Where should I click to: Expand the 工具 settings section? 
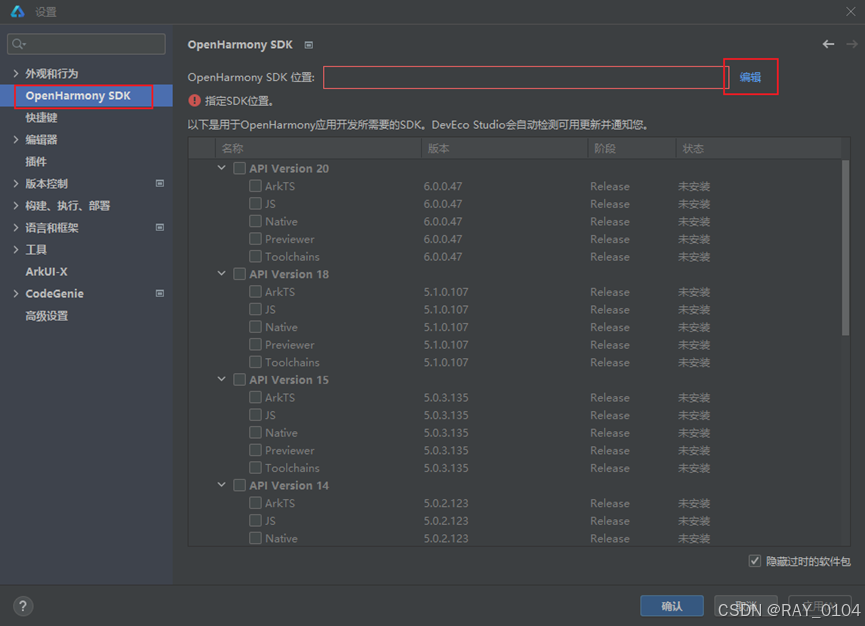pos(15,250)
